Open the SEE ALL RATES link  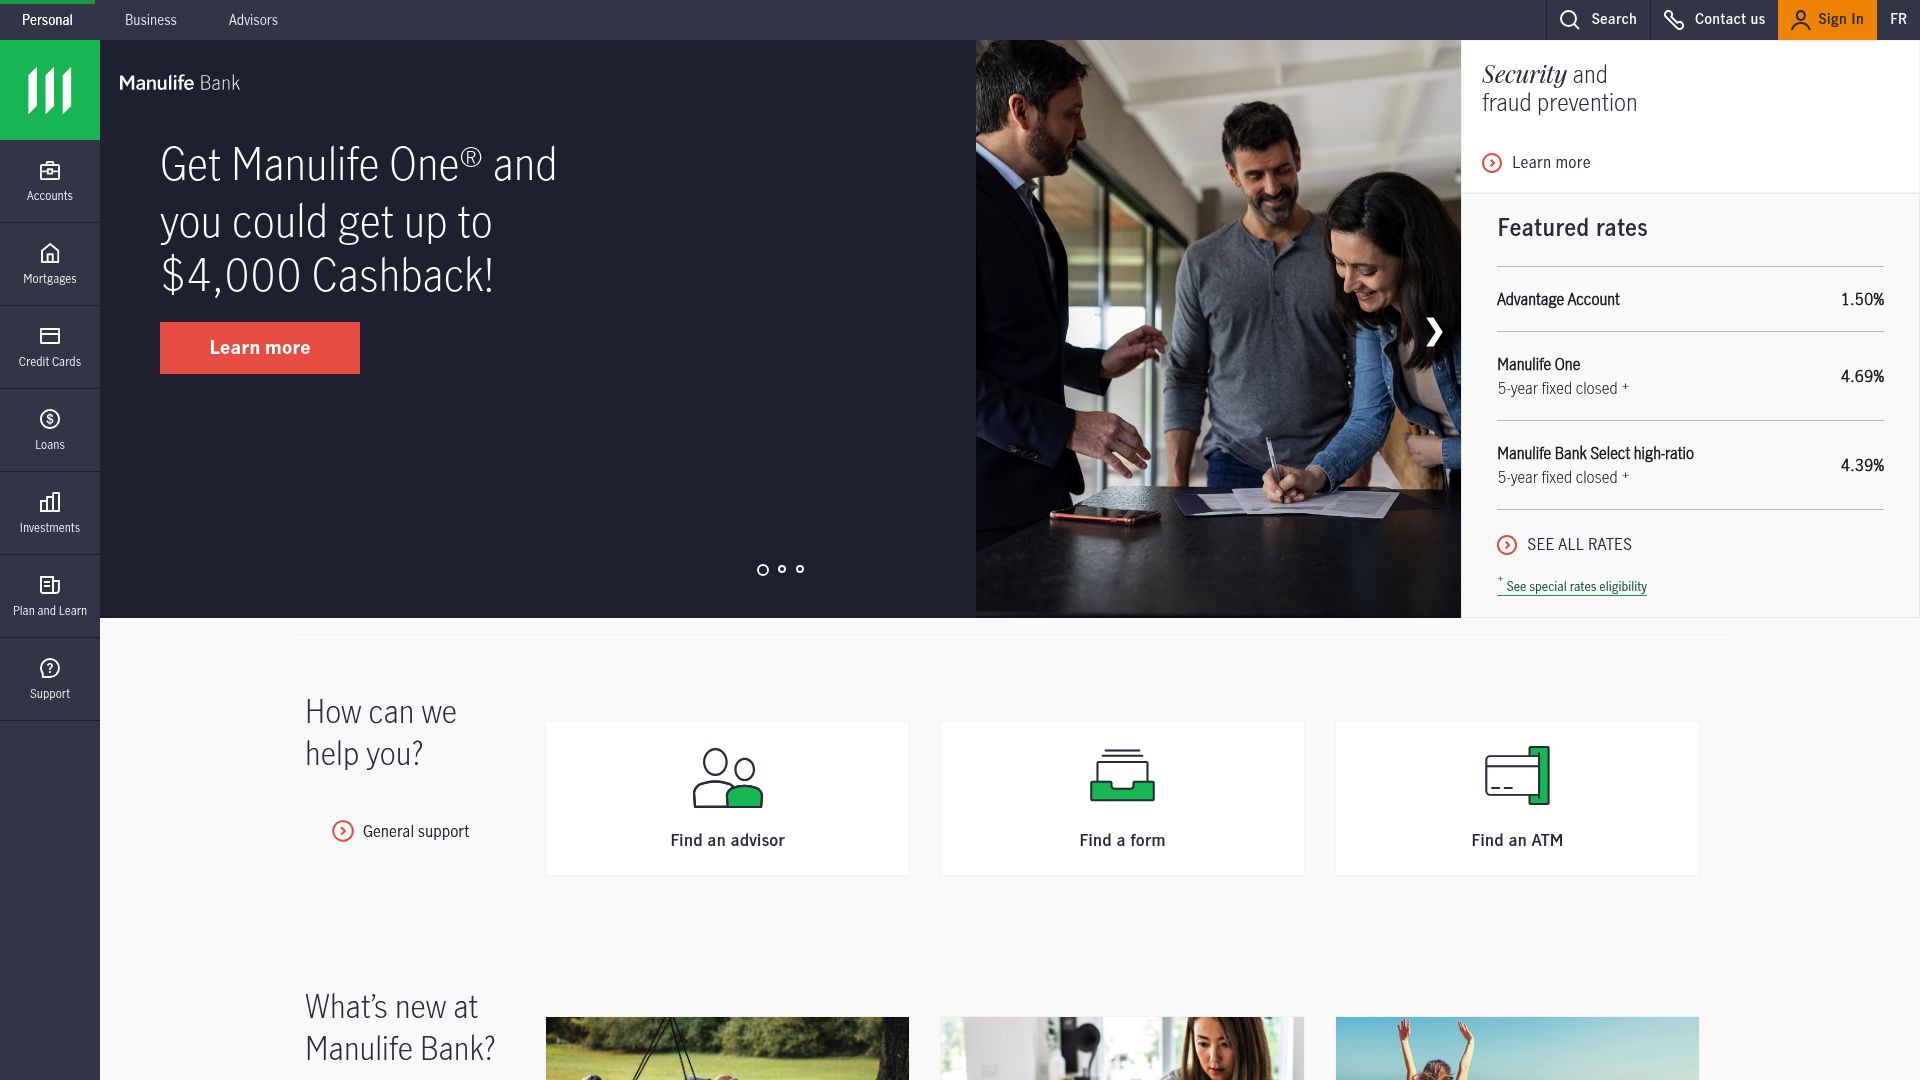(x=1579, y=545)
